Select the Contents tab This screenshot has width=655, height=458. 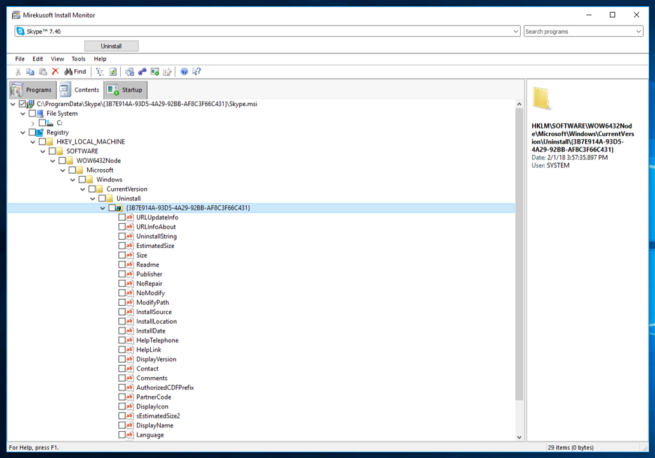(80, 89)
